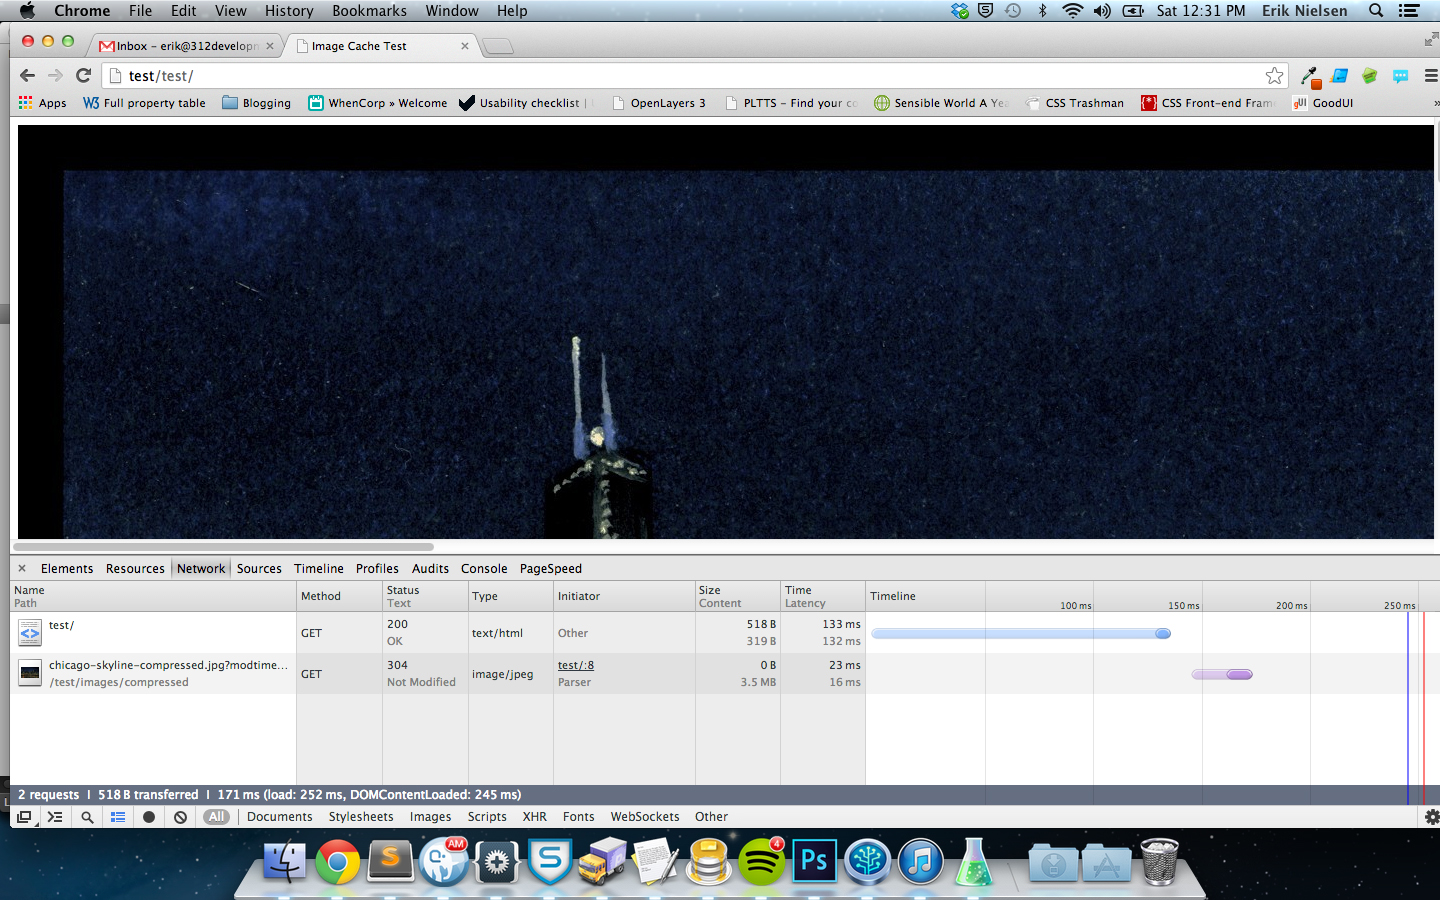Click the horizontal scrollbar under the page
This screenshot has height=900, width=1440.
click(x=226, y=547)
